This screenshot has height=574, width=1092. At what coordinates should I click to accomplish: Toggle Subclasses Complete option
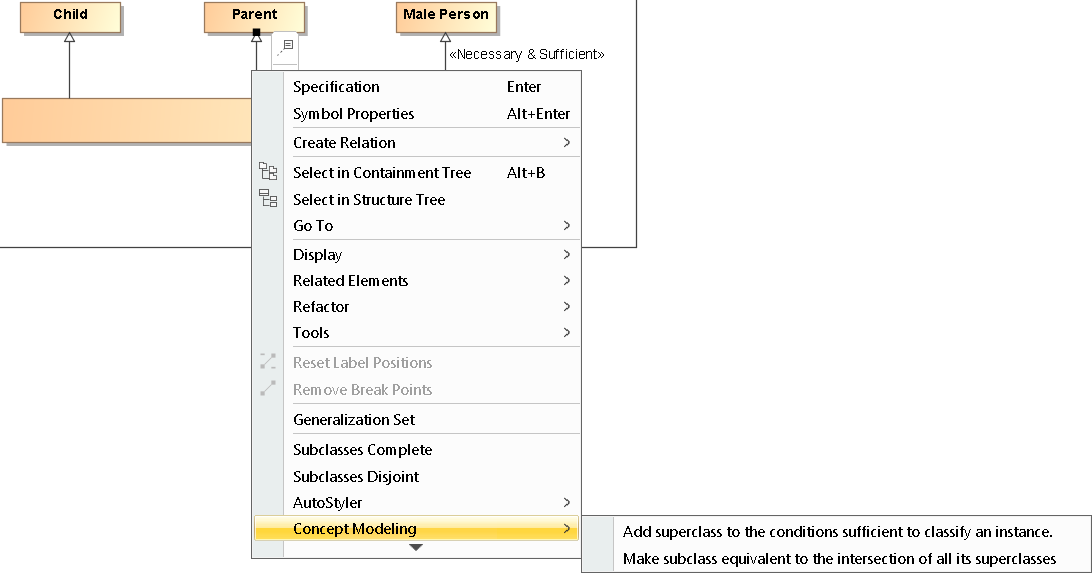[x=362, y=450]
